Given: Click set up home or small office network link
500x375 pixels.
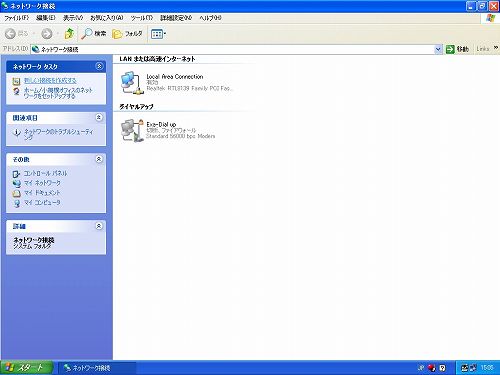Looking at the screenshot, I should click(58, 93).
